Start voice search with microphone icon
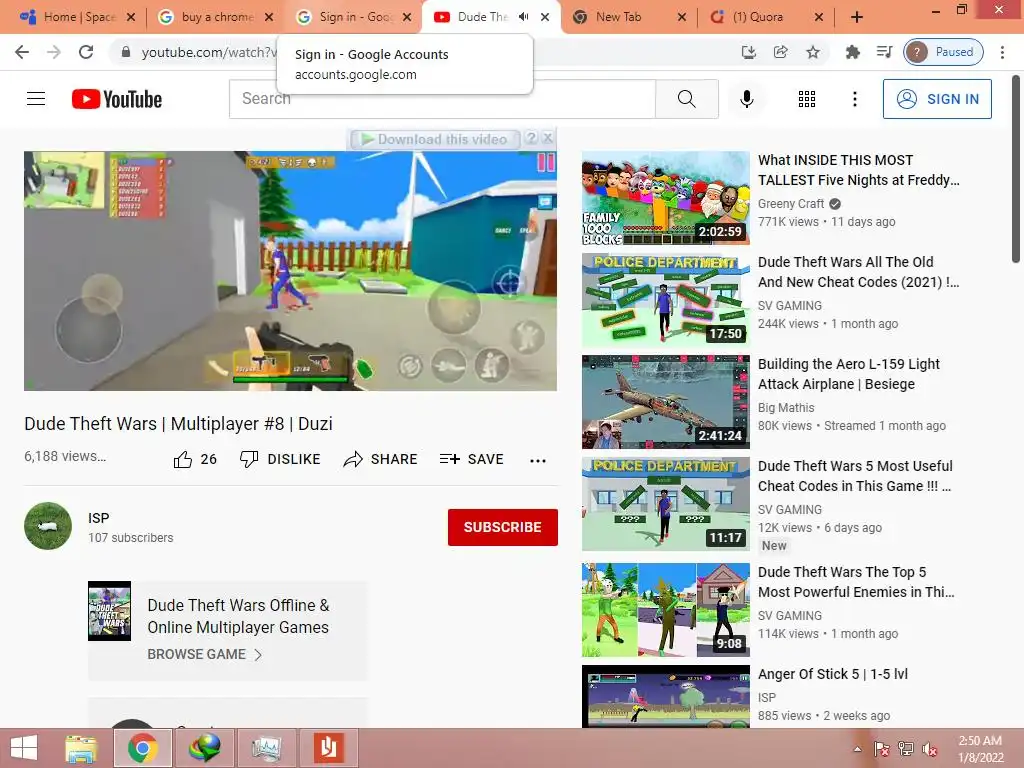Viewport: 1024px width, 768px height. (746, 99)
